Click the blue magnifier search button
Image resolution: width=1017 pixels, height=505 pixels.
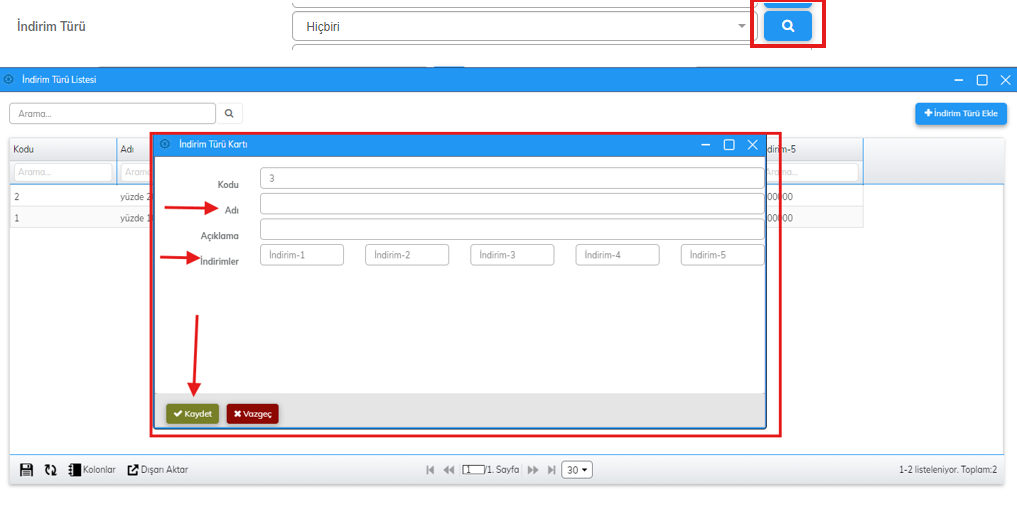[x=787, y=26]
